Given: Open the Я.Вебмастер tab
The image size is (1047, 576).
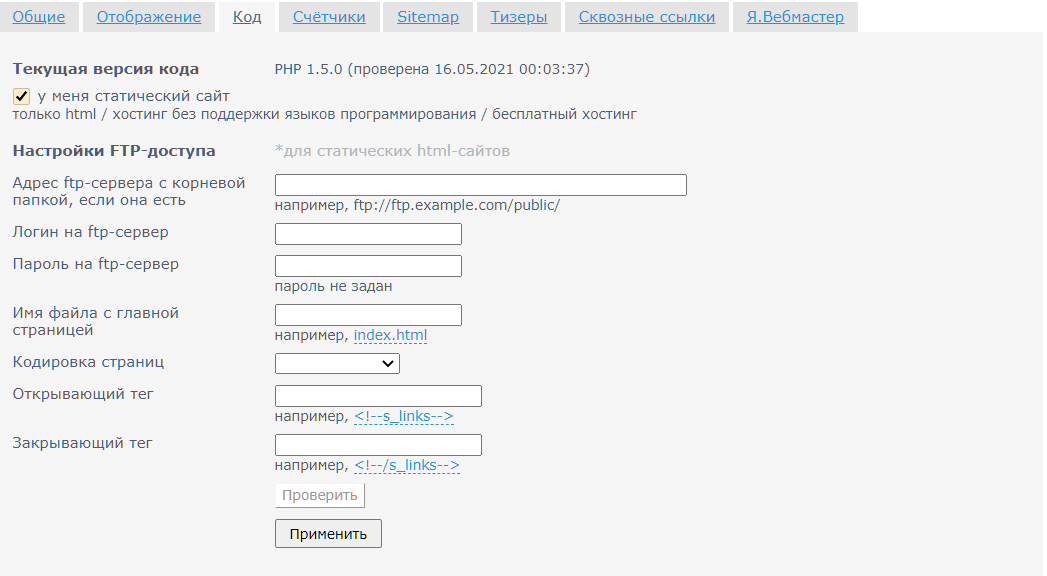Looking at the screenshot, I should [795, 17].
